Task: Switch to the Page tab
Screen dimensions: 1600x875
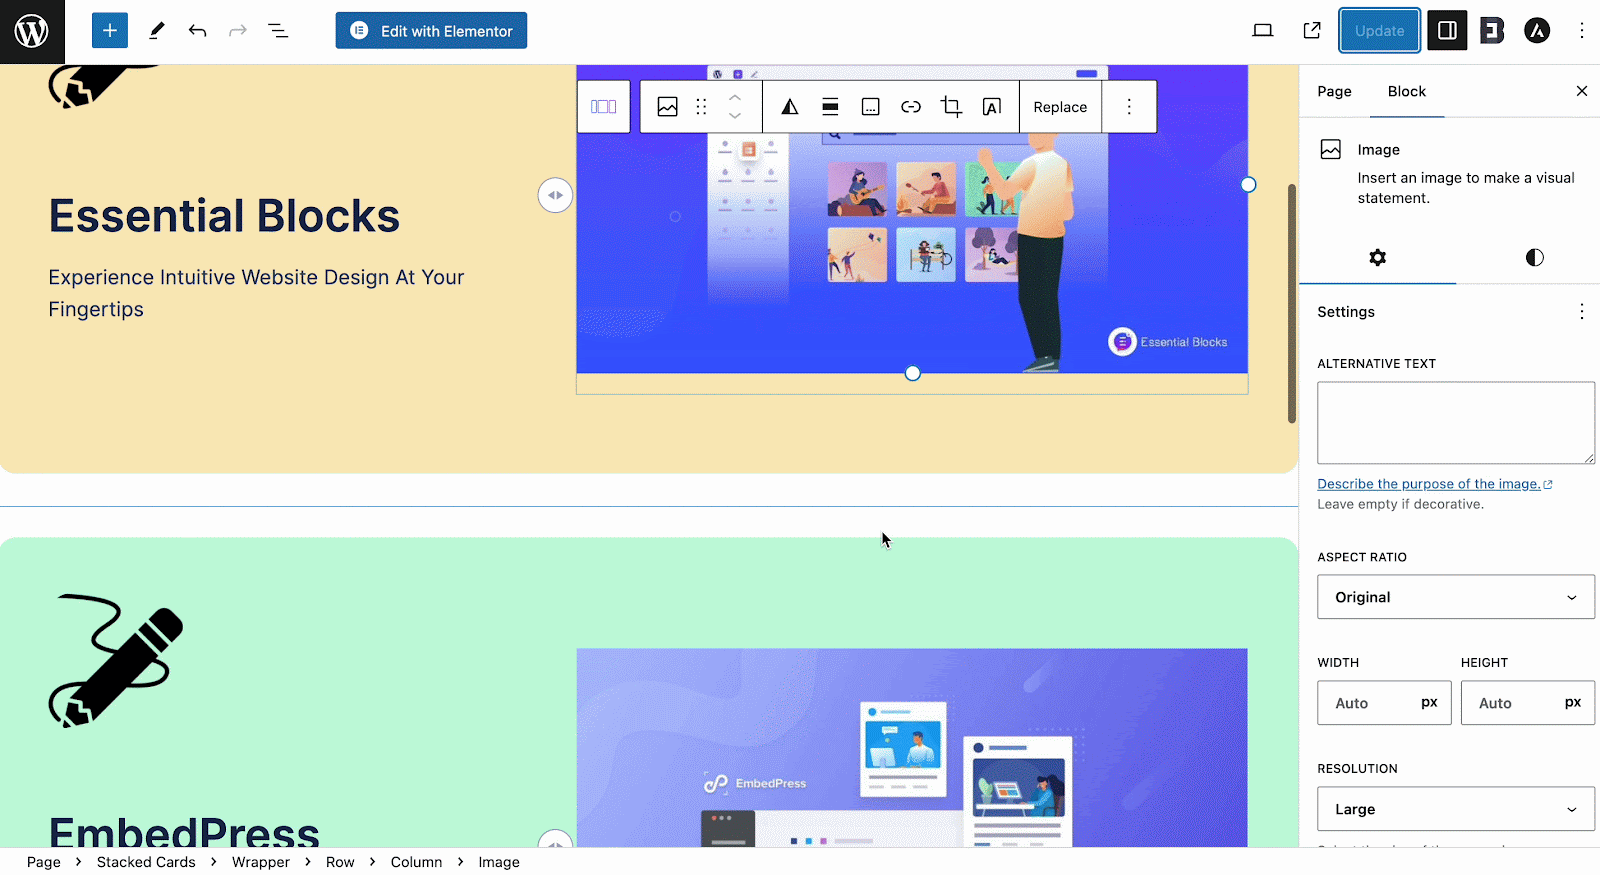Action: (x=1334, y=91)
